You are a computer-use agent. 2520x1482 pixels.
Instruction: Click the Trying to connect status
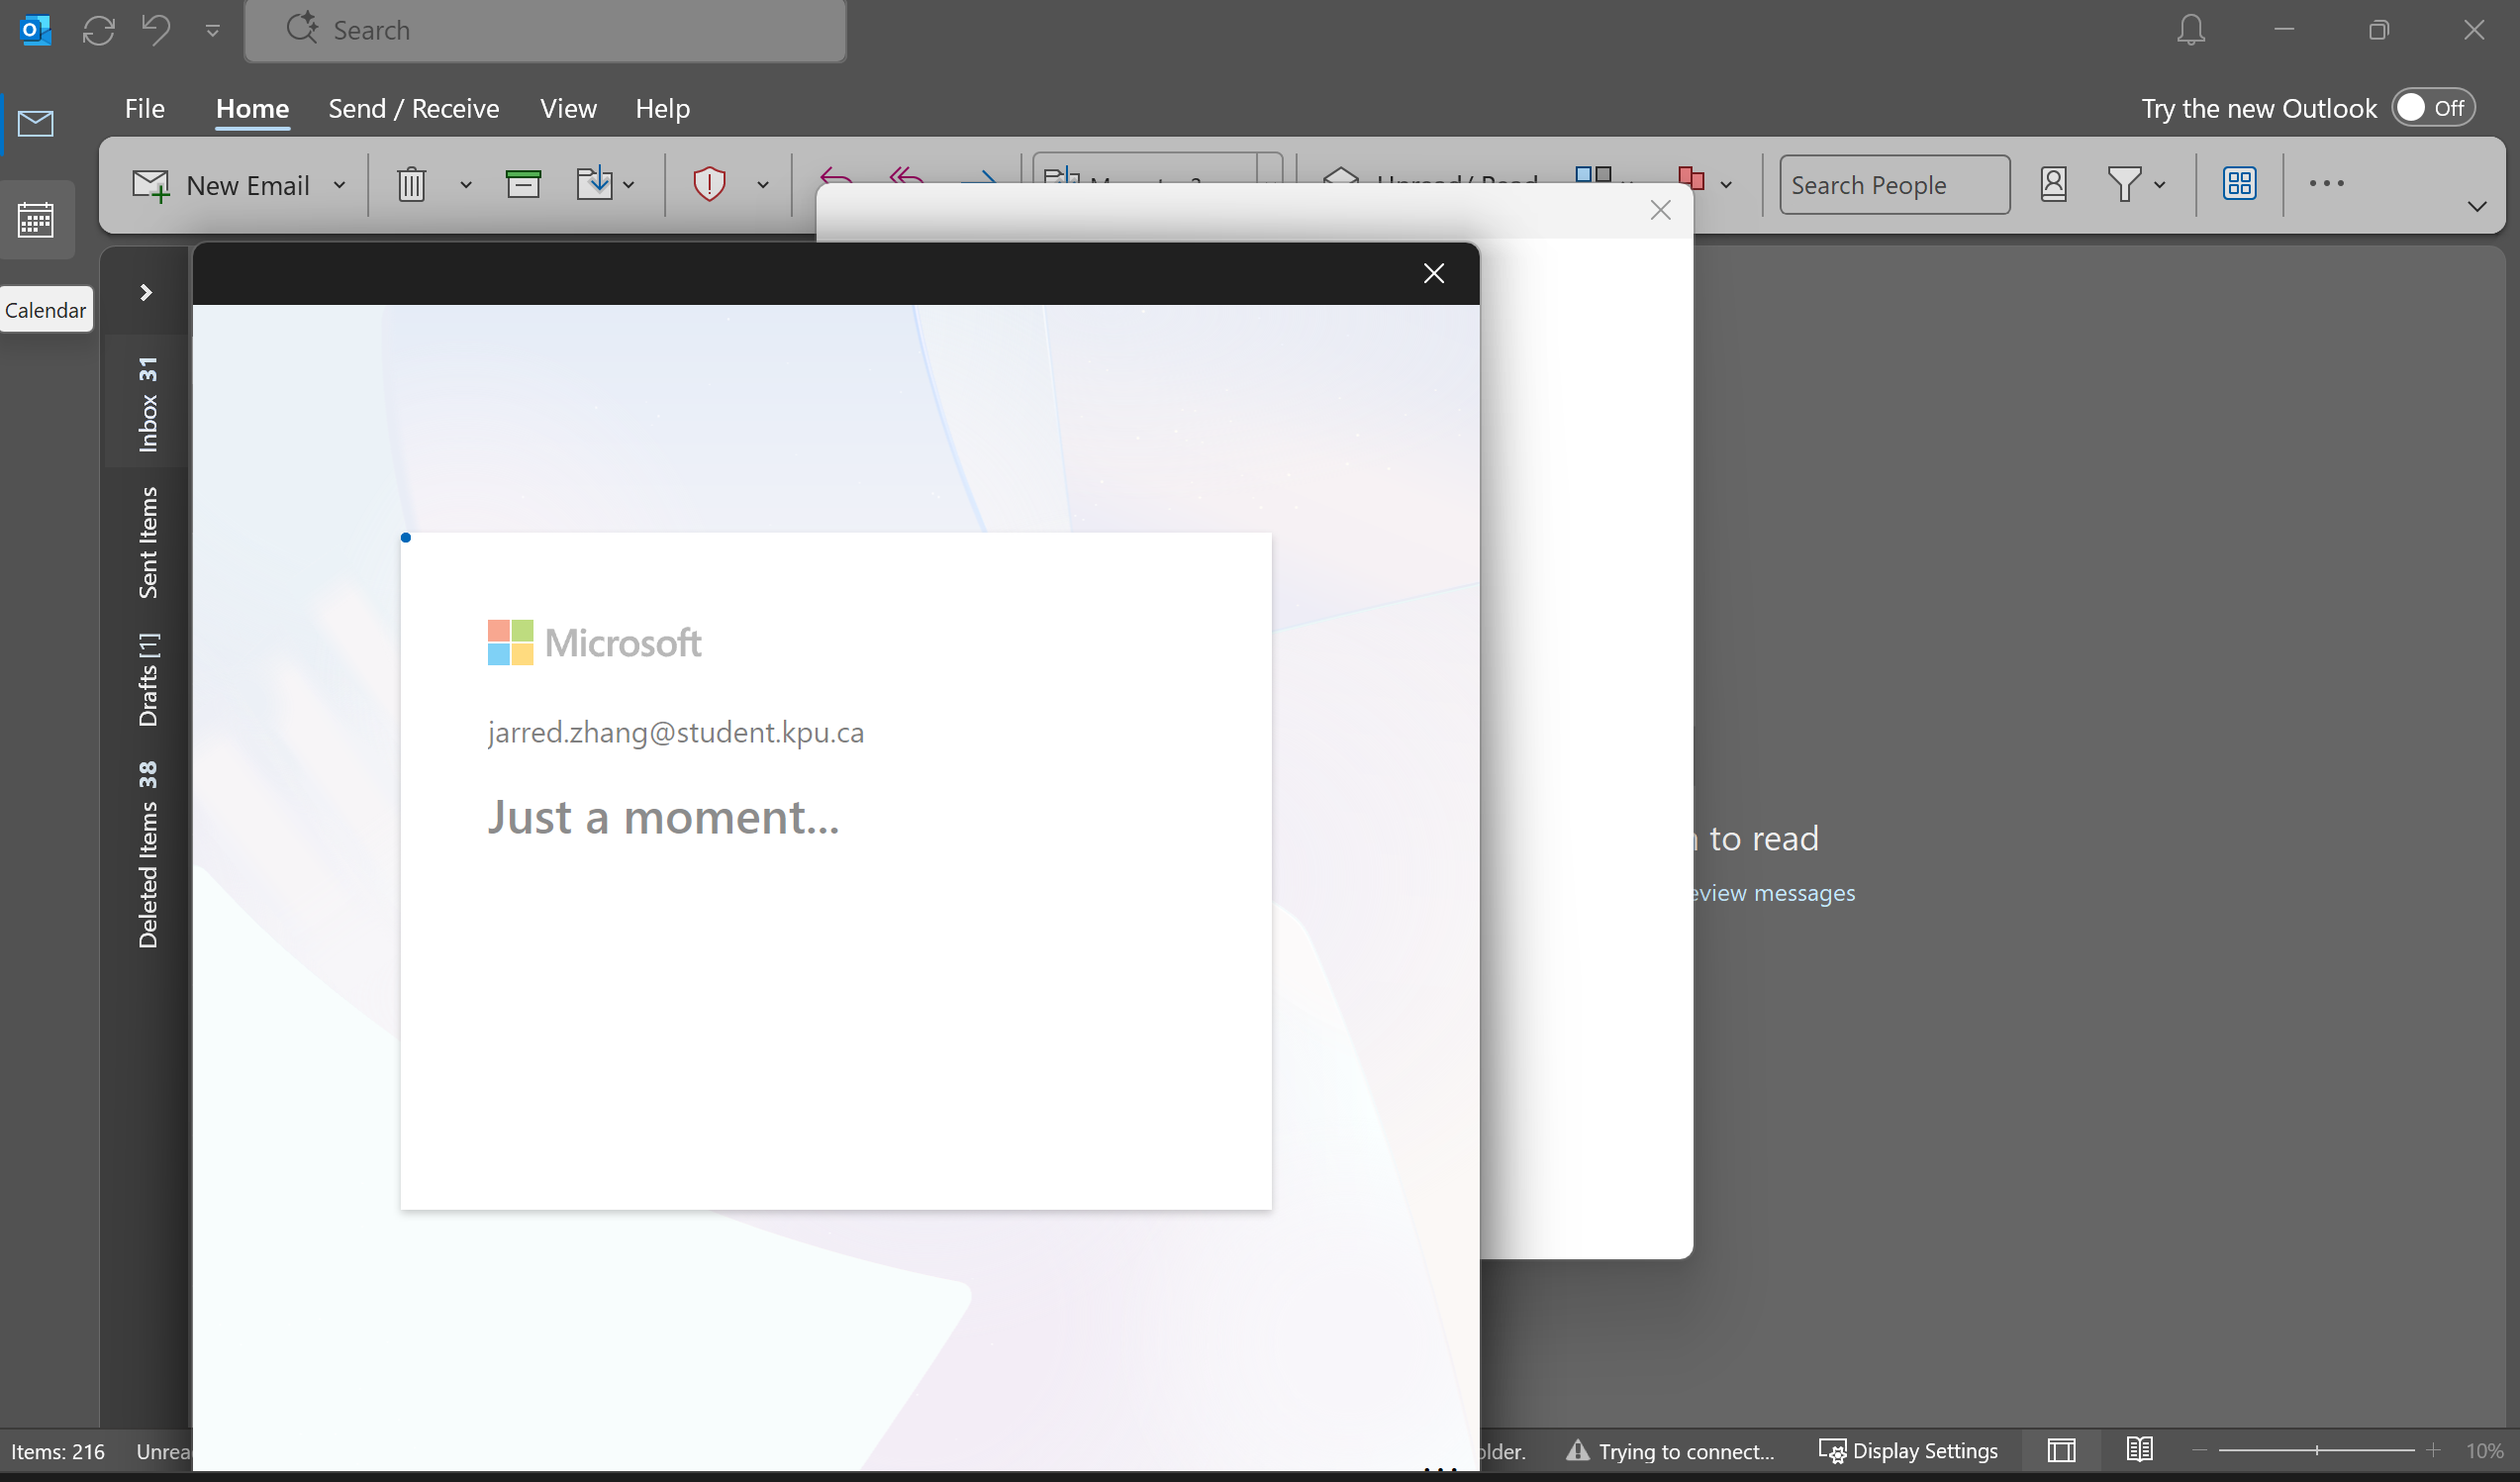coord(1670,1451)
